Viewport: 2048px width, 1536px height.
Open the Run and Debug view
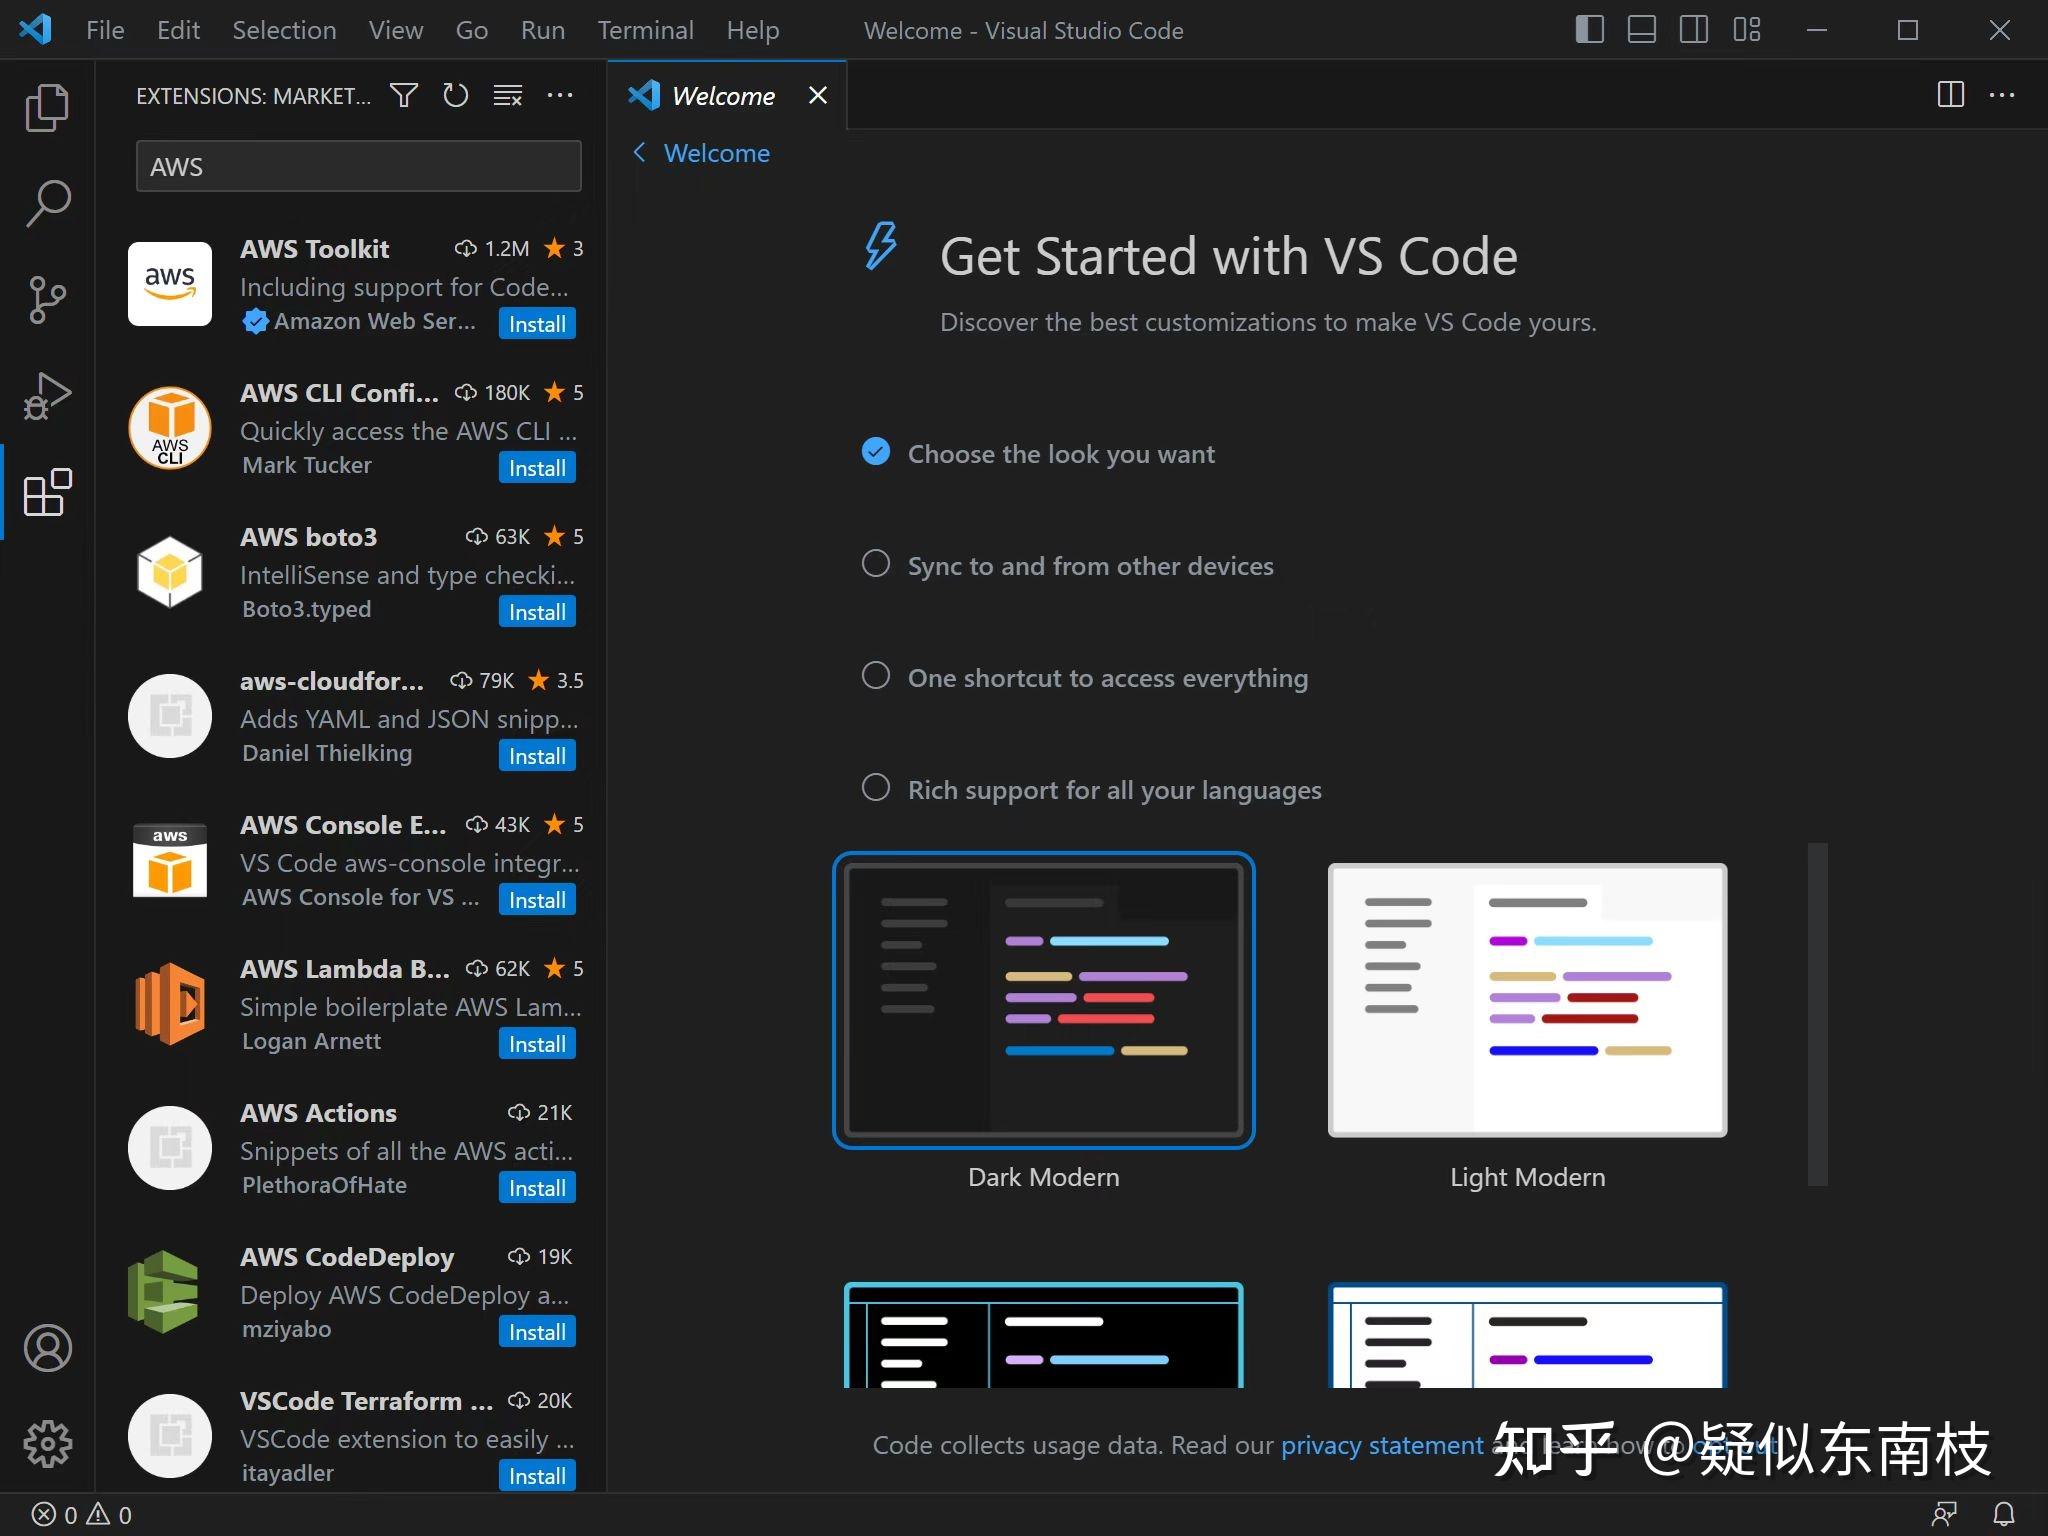tap(46, 395)
